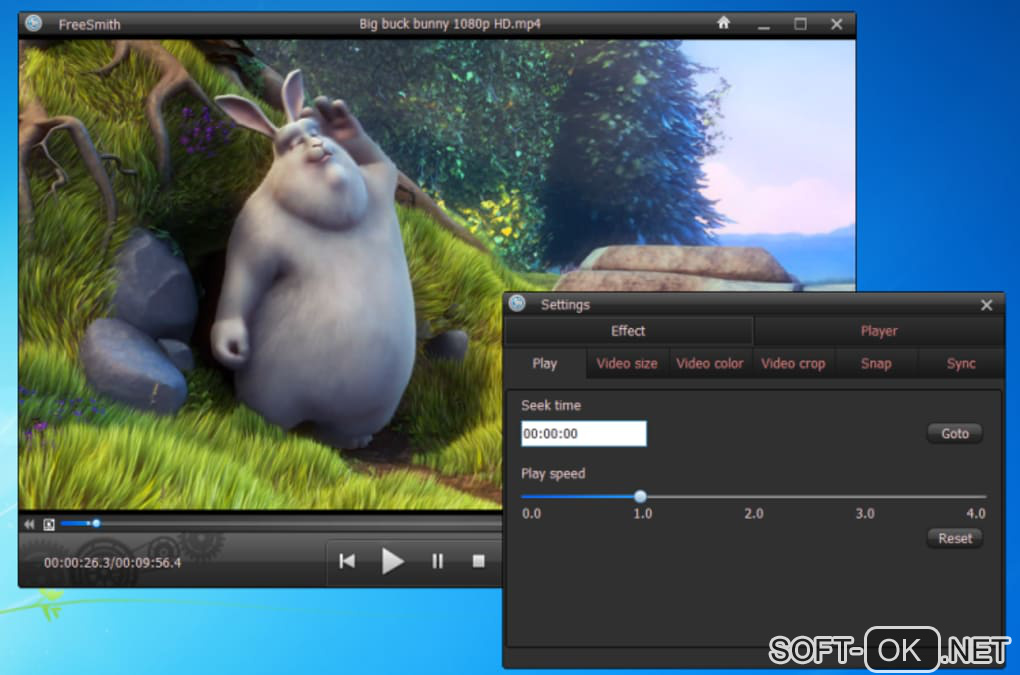Image resolution: width=1020 pixels, height=675 pixels.
Task: Click the fullscreen square icon beside the speaker
Action: [x=49, y=524]
